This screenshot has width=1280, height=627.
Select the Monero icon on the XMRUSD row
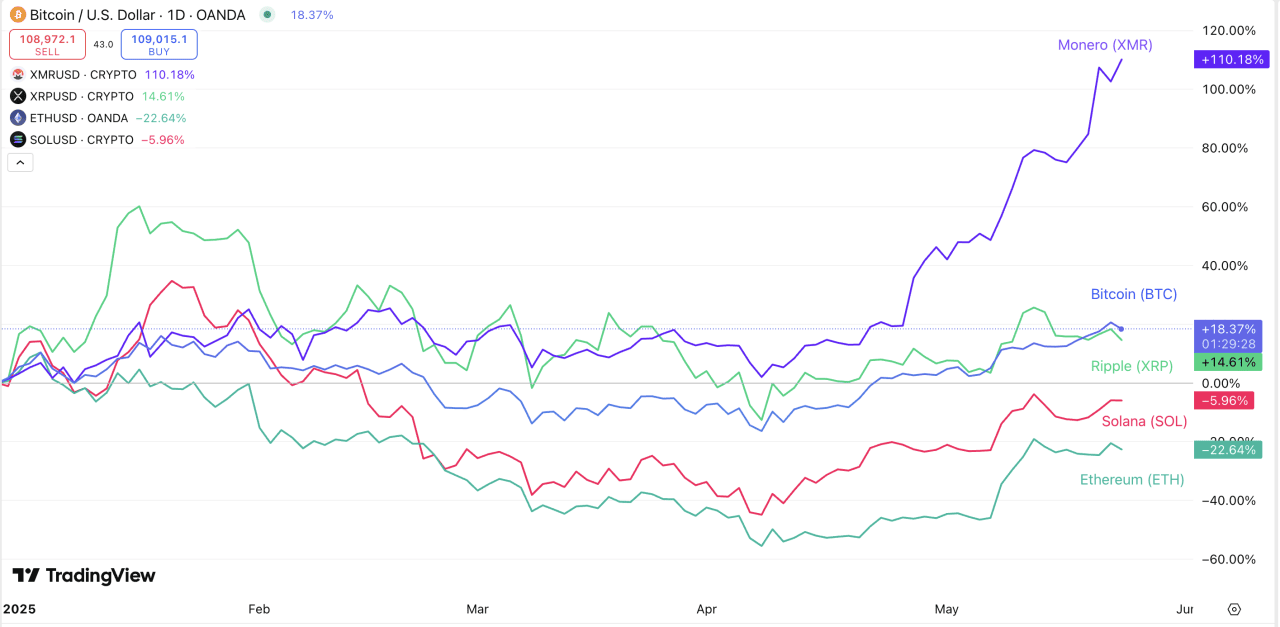coord(16,74)
